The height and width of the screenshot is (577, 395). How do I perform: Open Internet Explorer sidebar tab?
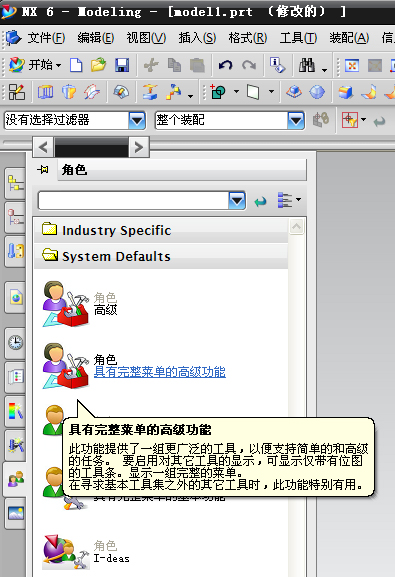click(16, 297)
